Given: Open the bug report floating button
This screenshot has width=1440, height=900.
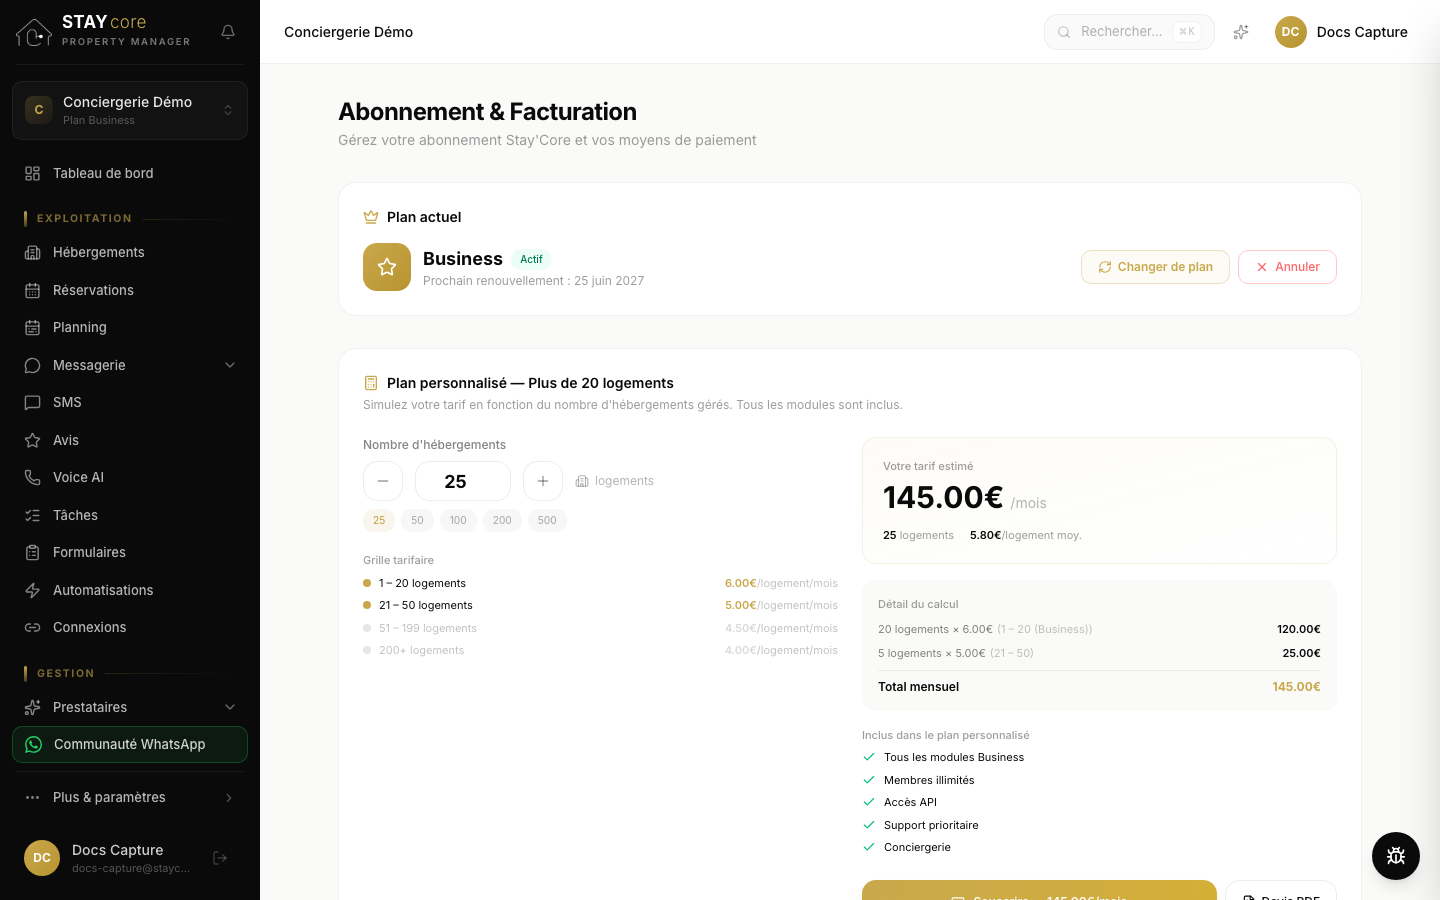Looking at the screenshot, I should pos(1396,856).
